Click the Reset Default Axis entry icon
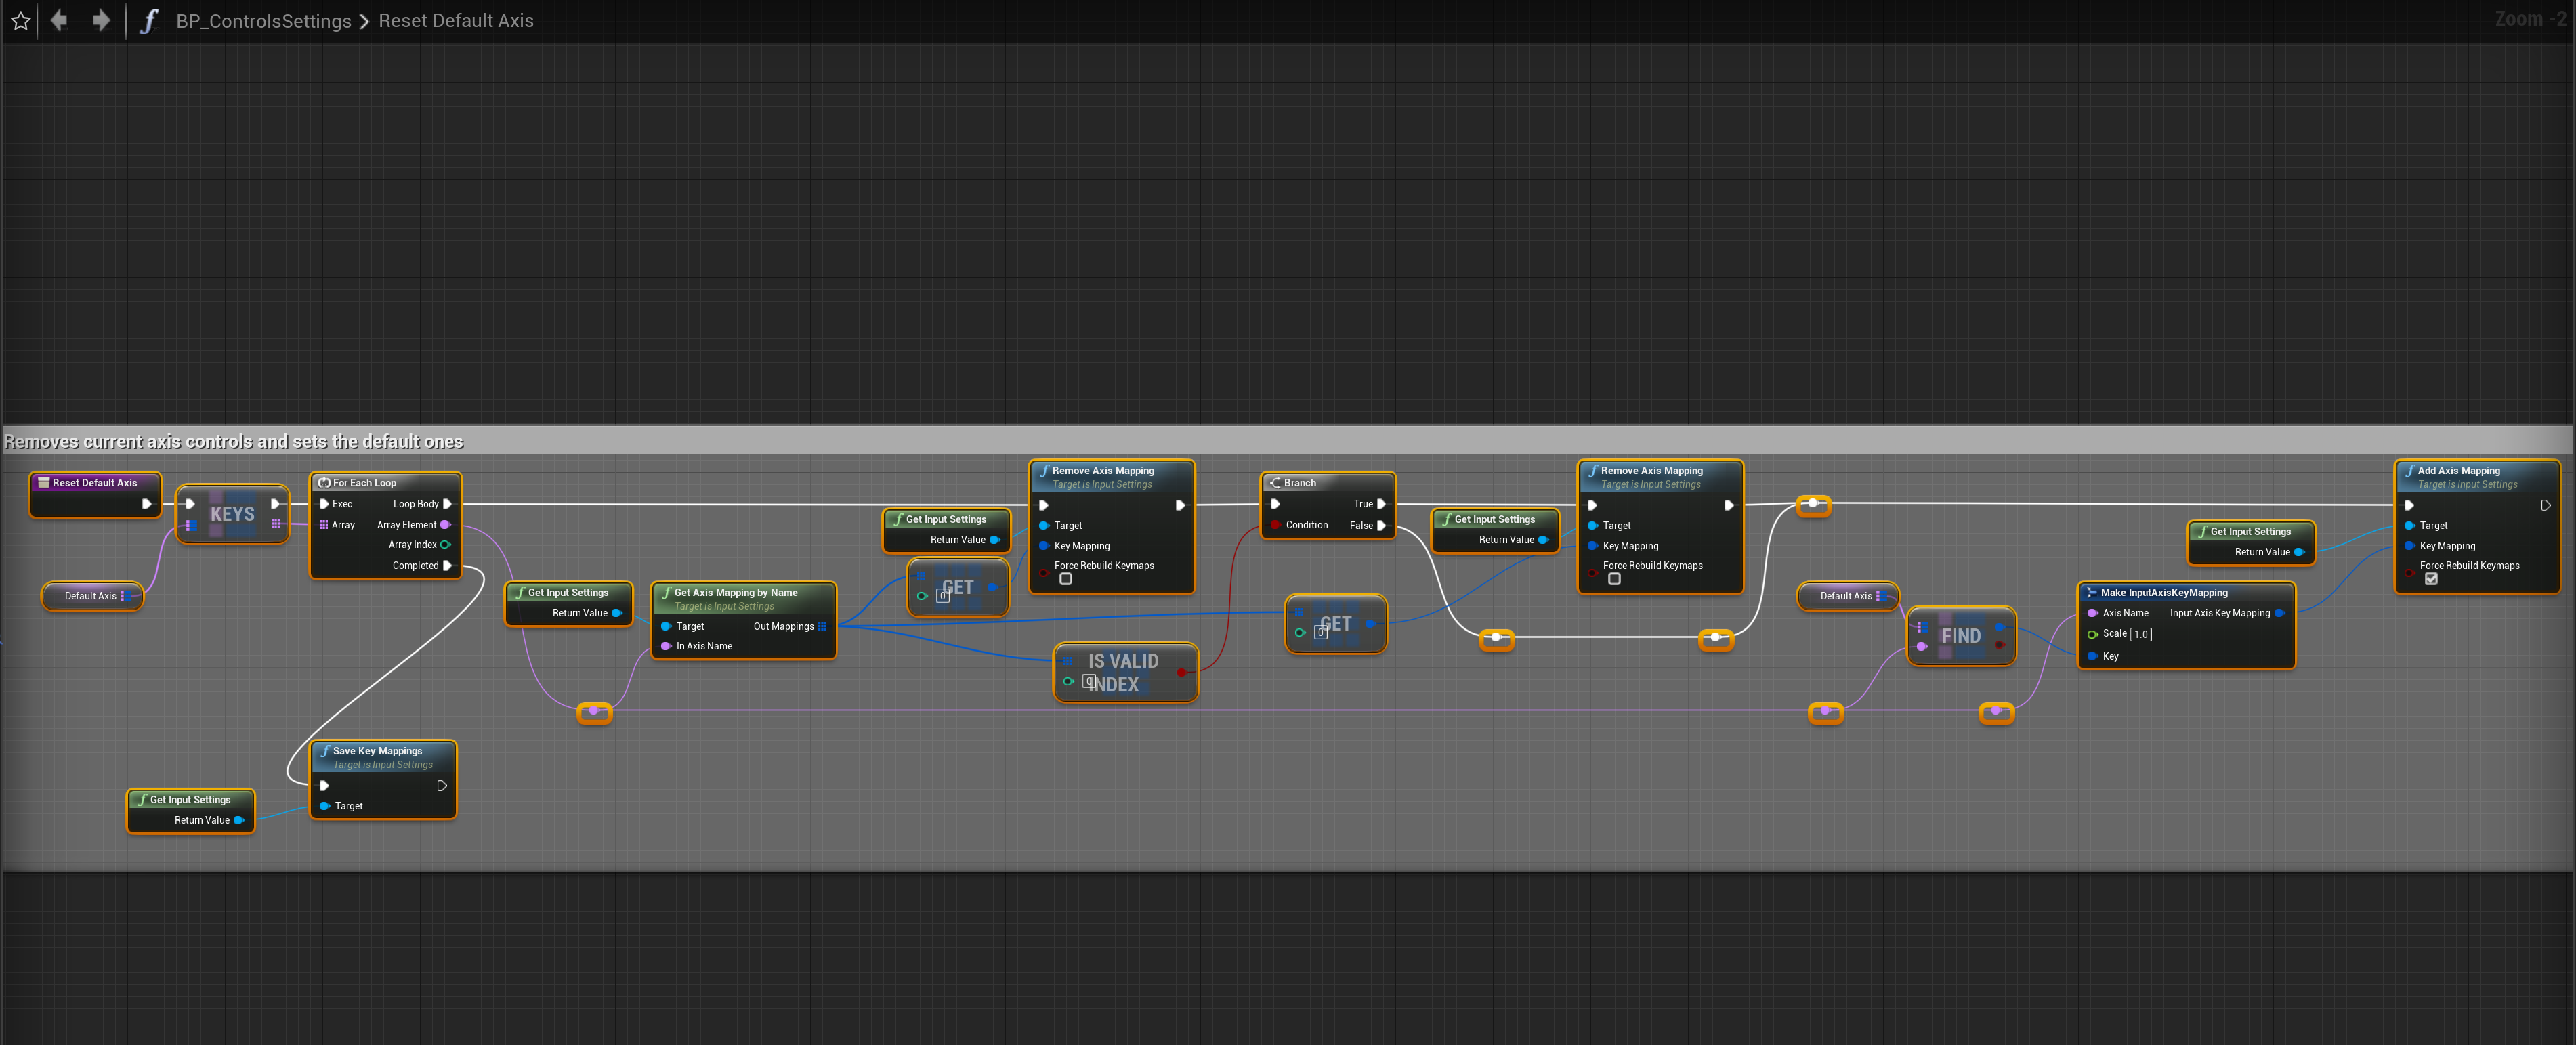Screen dimensions: 2576x1045 (x=44, y=483)
